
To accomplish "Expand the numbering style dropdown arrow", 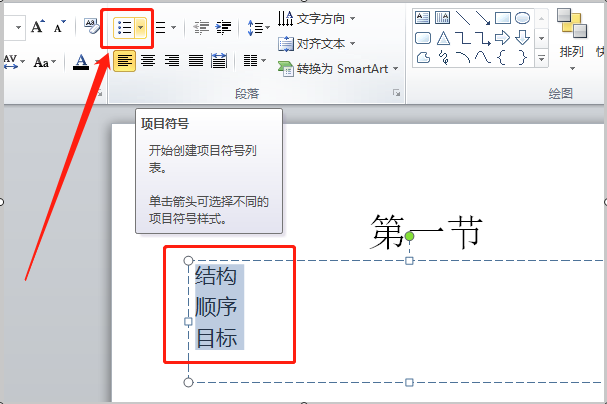I will pos(173,27).
